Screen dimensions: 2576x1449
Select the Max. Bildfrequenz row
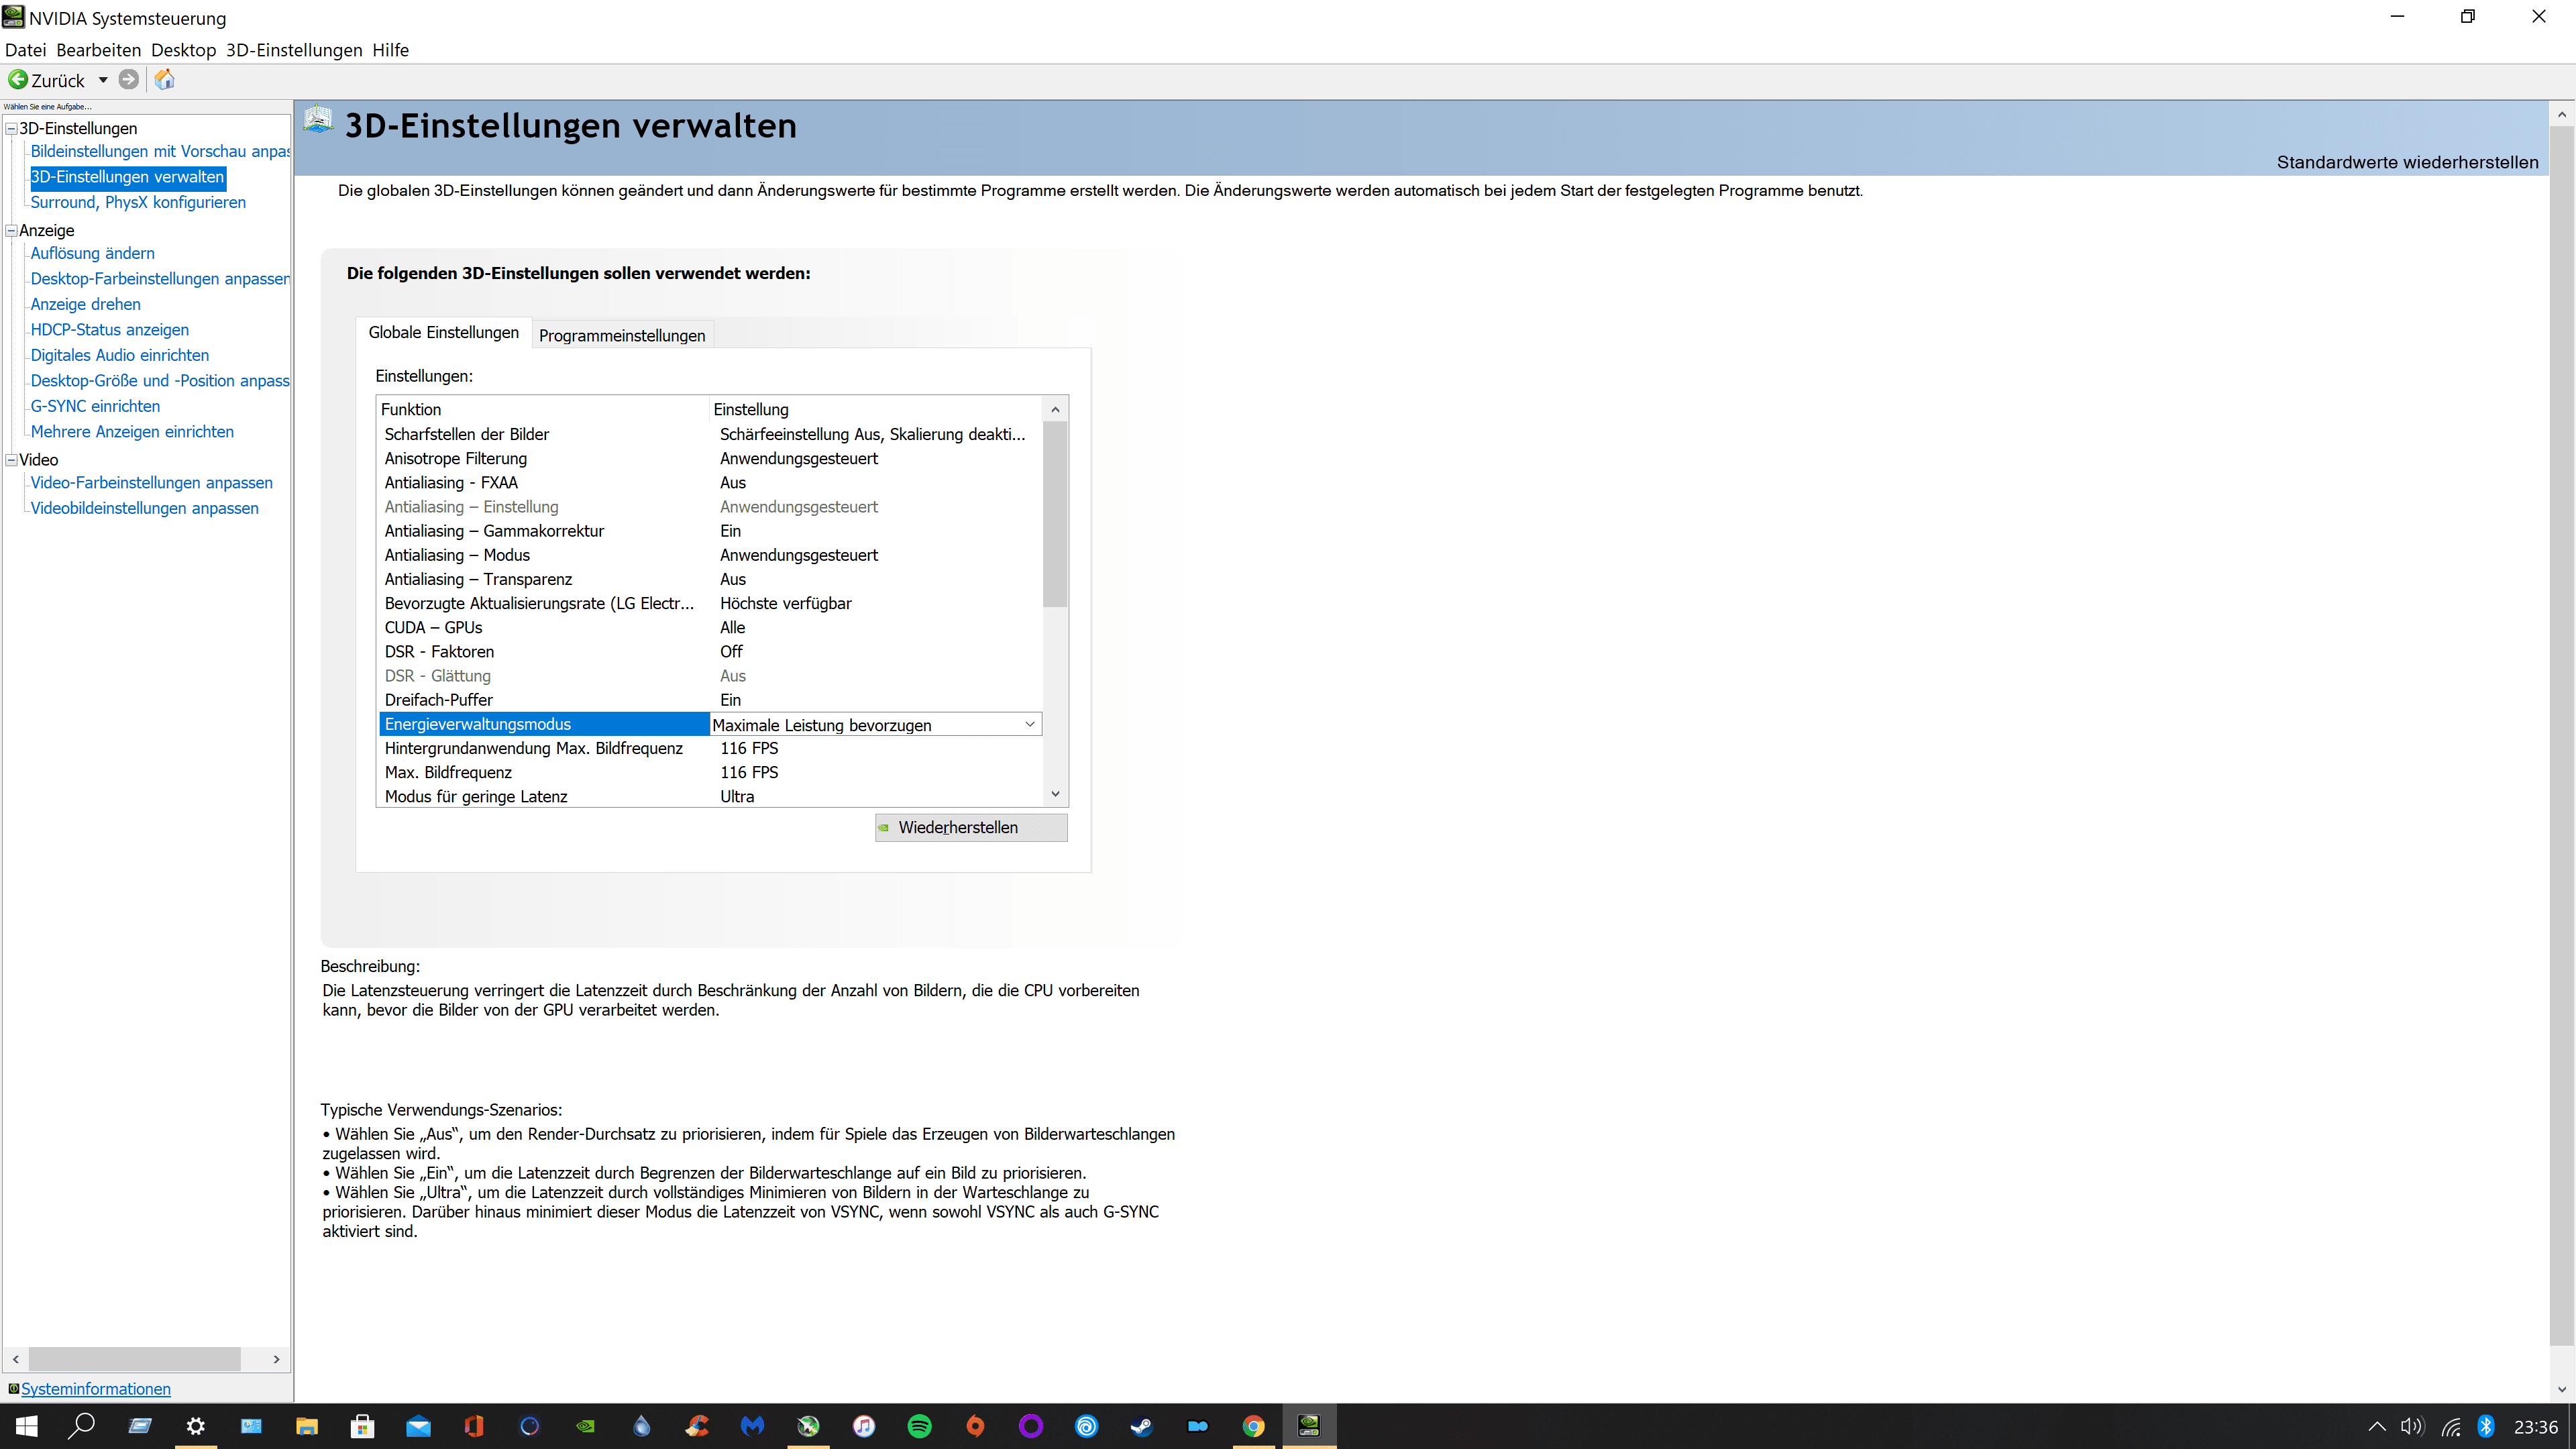[x=710, y=772]
